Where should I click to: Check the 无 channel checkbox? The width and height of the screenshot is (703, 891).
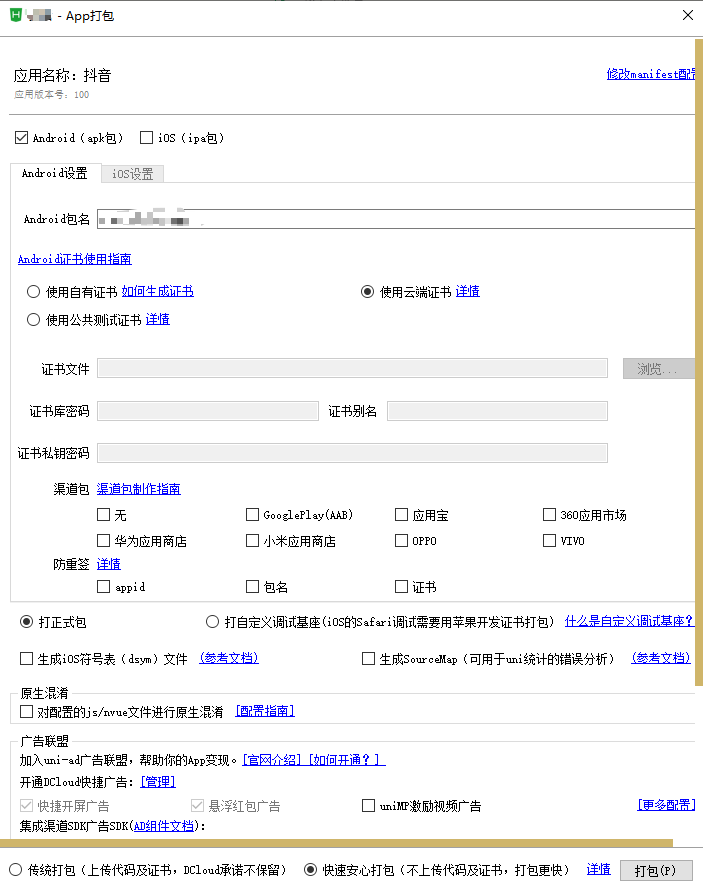pyautogui.click(x=103, y=515)
